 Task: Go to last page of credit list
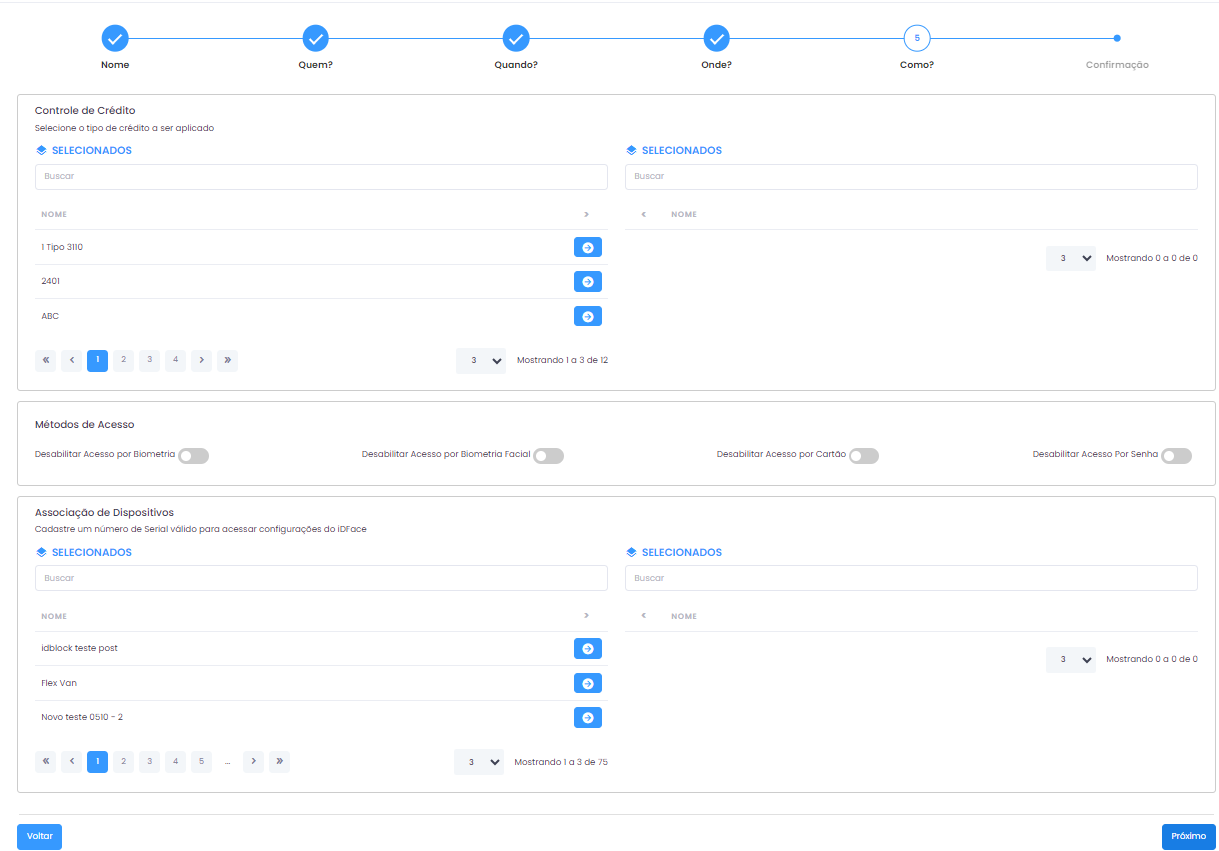(227, 360)
